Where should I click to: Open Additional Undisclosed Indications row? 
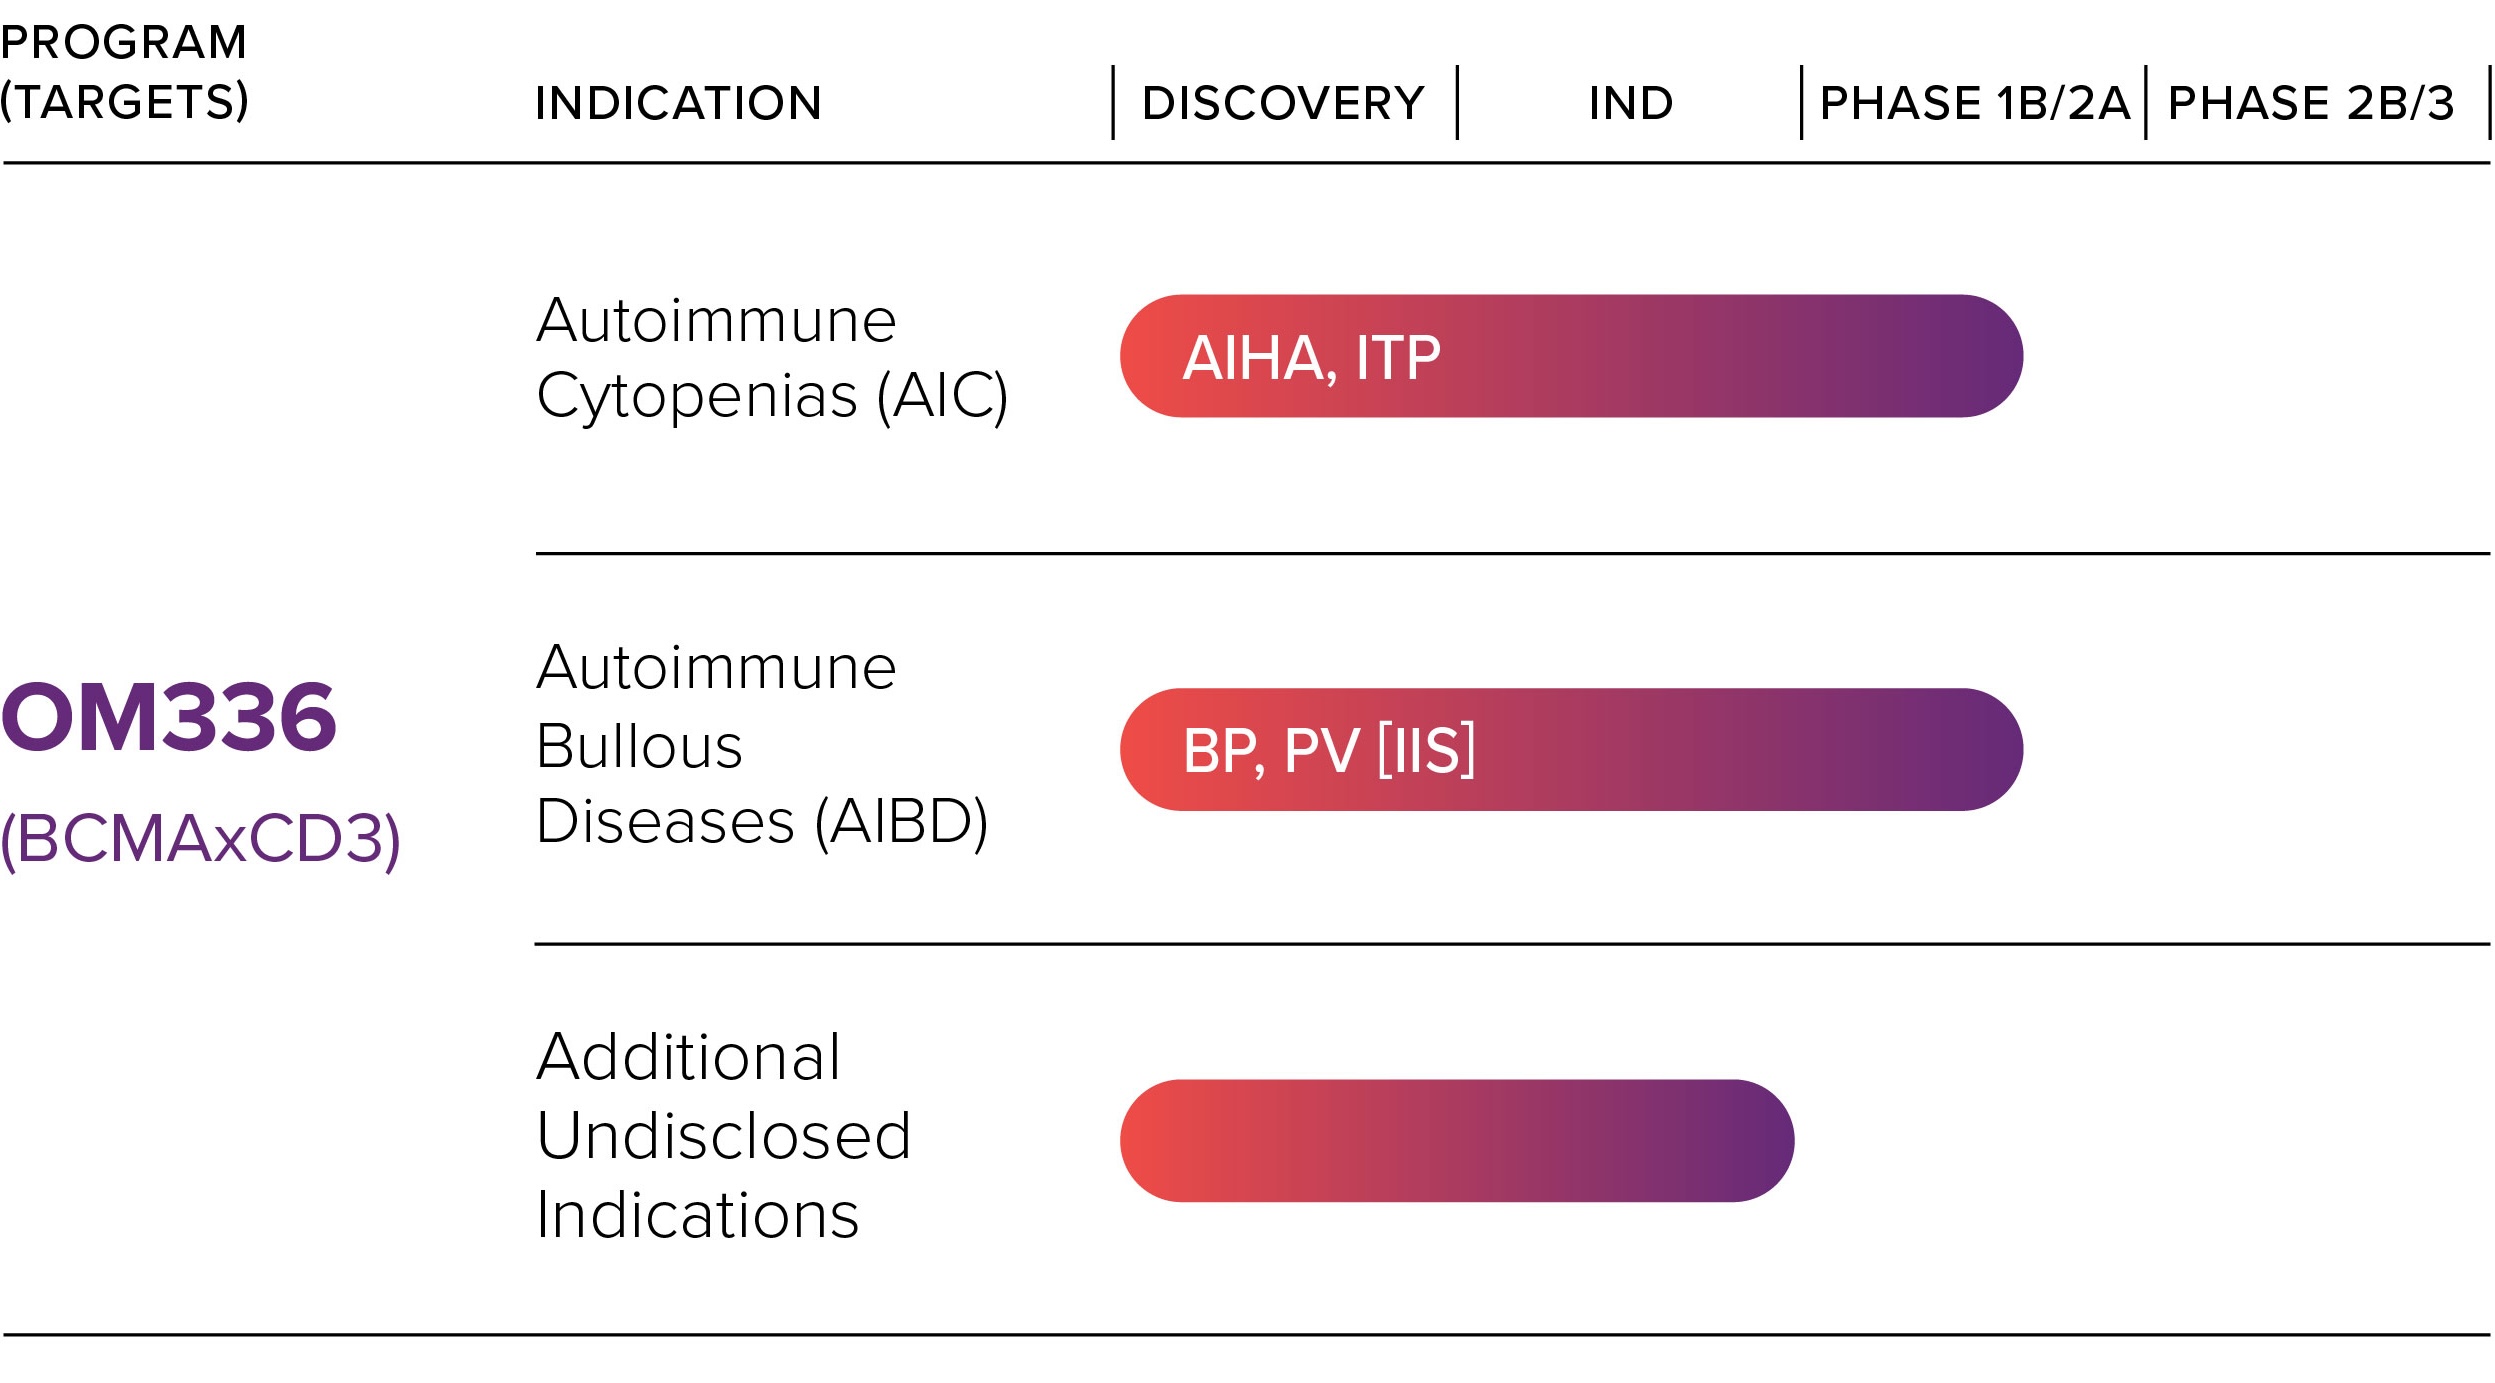(x=723, y=1135)
